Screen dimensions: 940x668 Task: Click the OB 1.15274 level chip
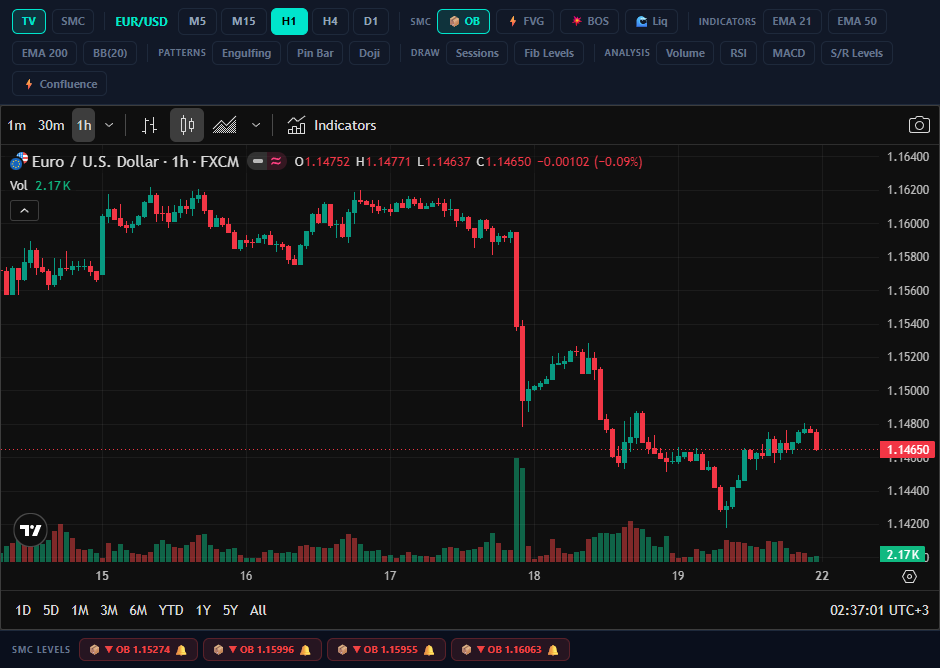point(138,650)
